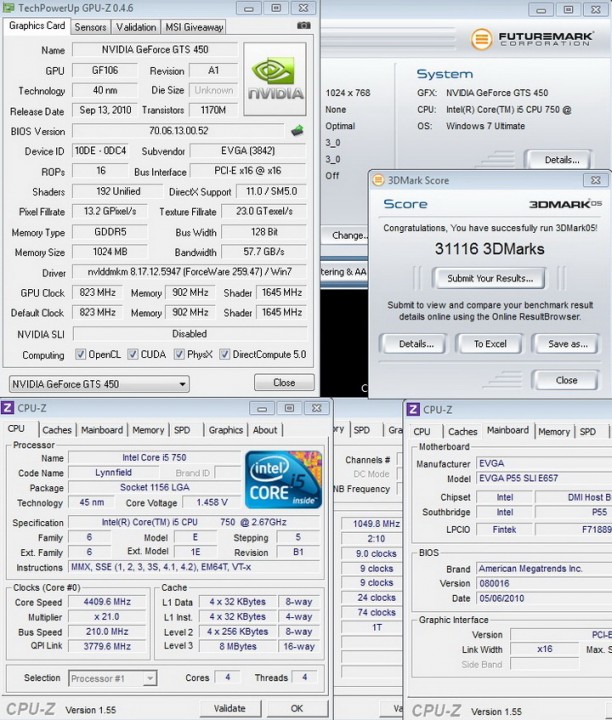Click the Core Speed value 4409.6 MHz
The image size is (612, 720).
click(x=107, y=602)
